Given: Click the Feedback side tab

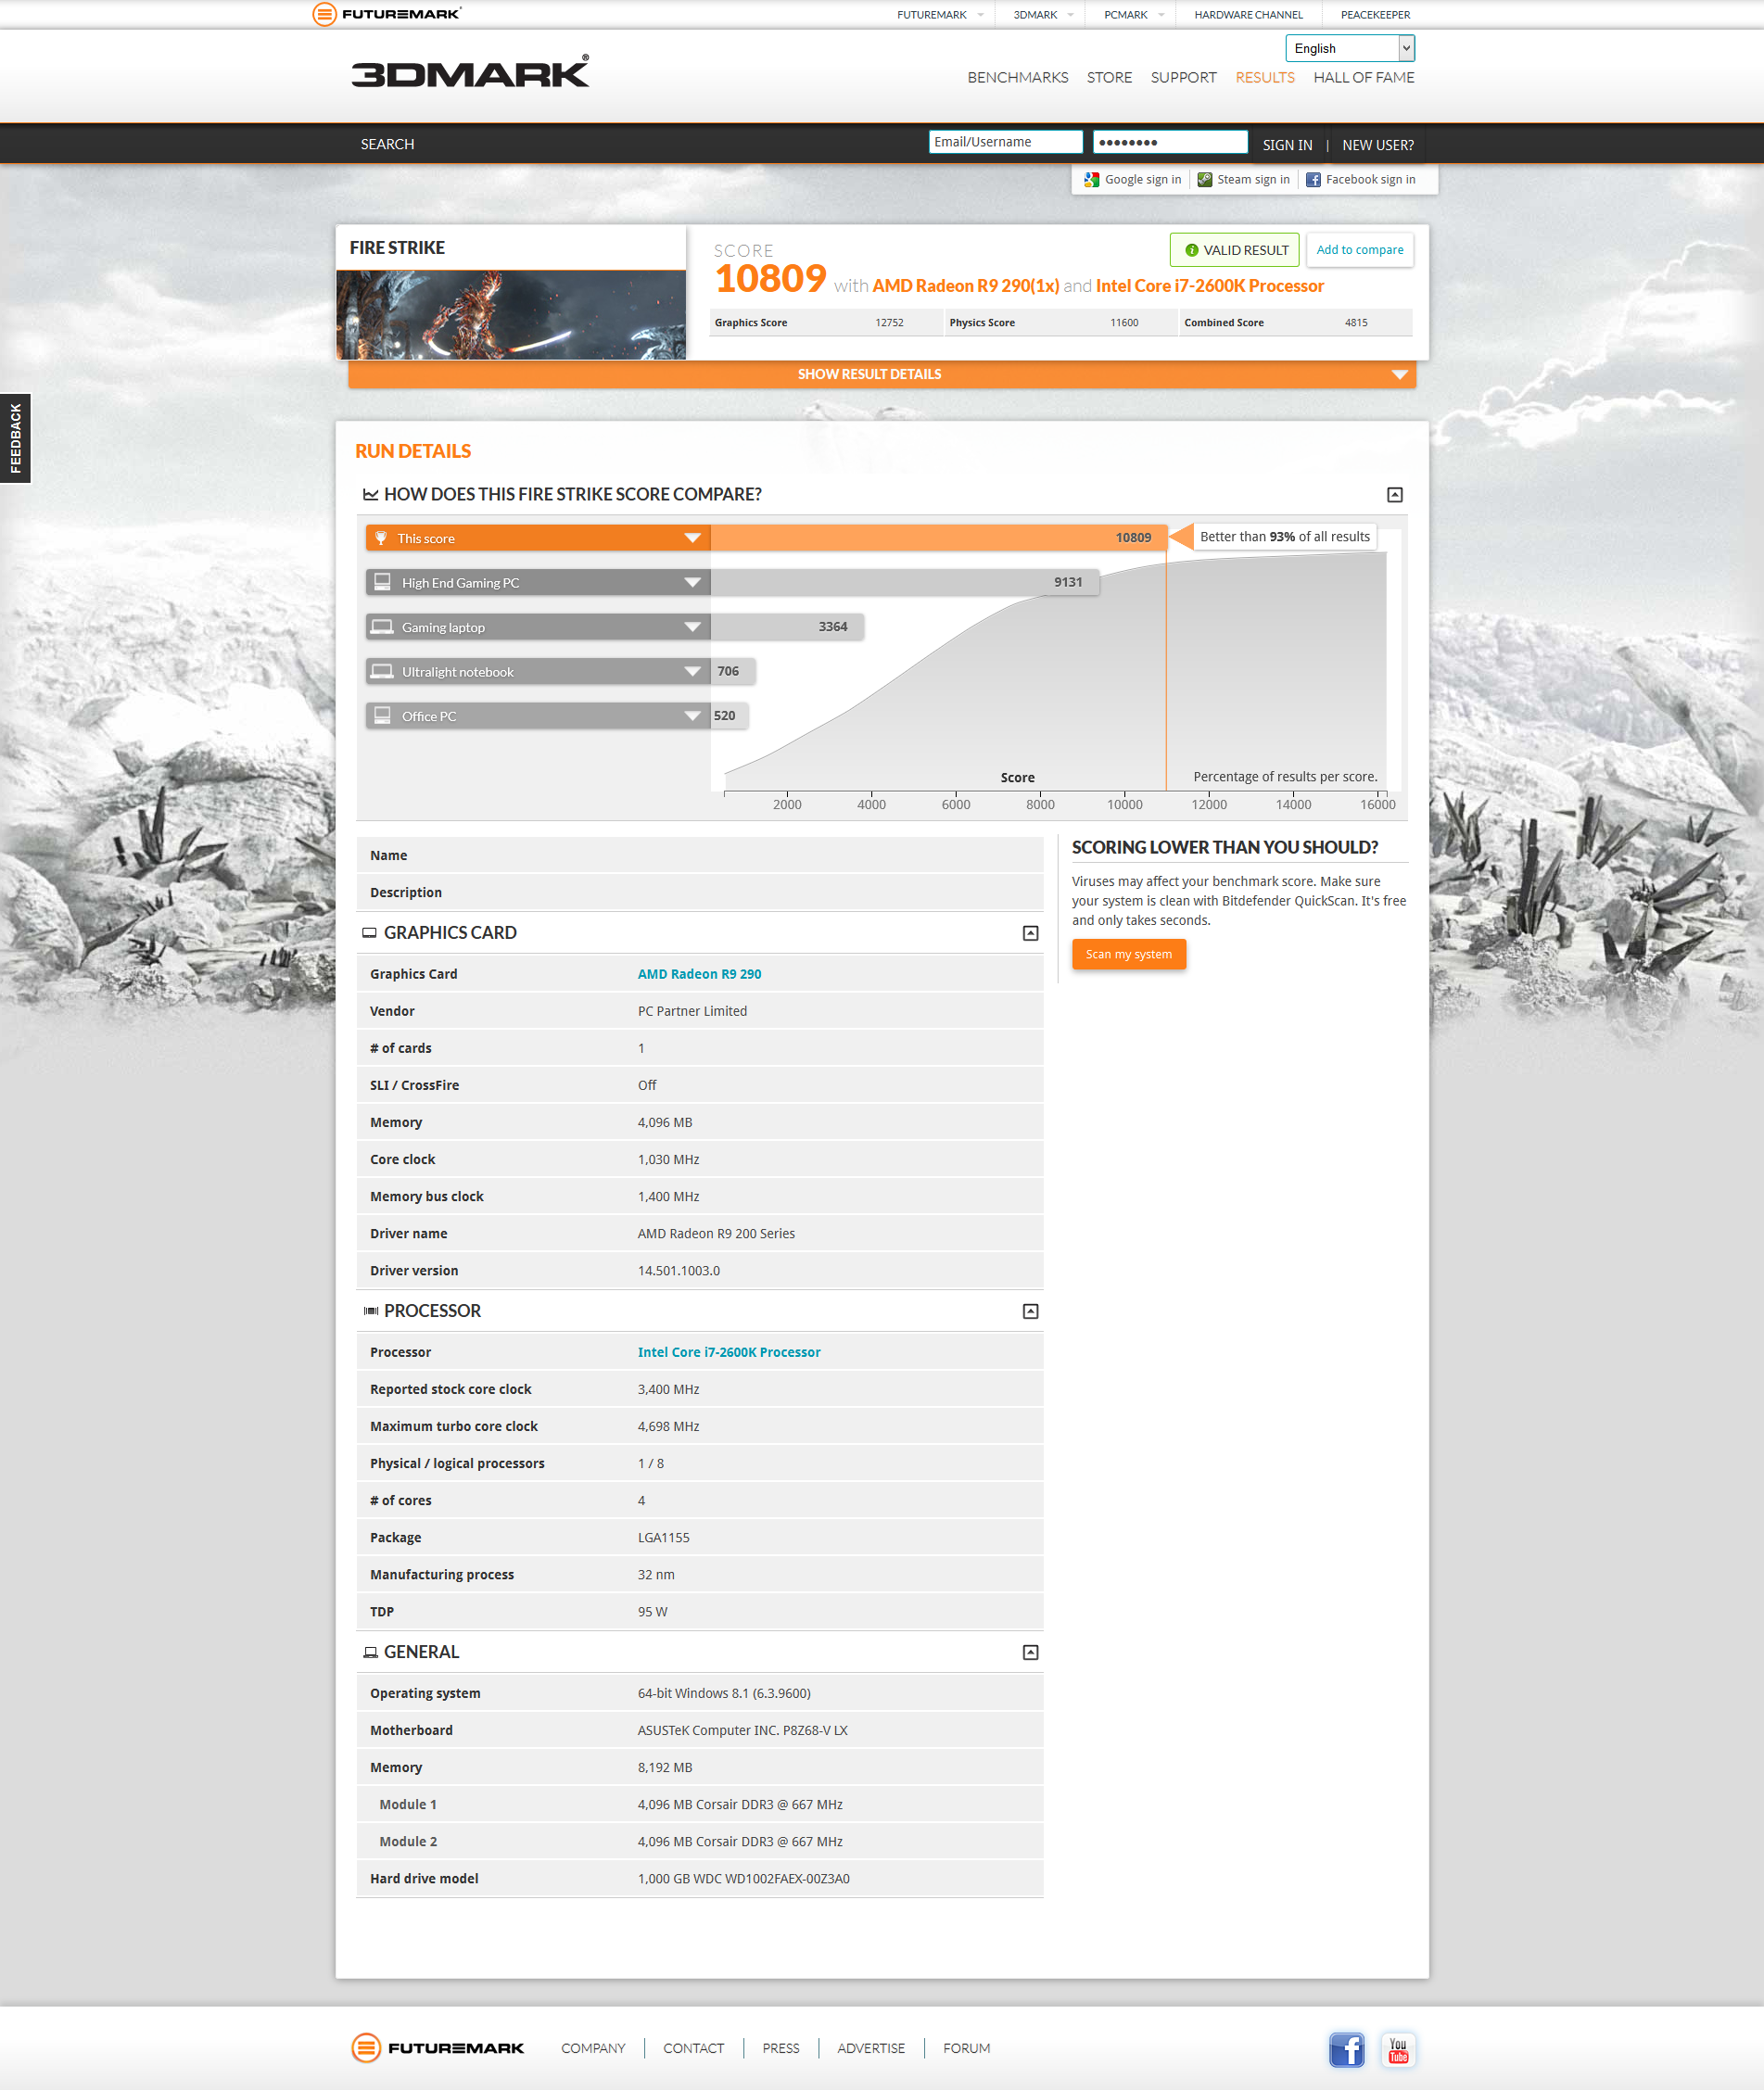Looking at the screenshot, I should coord(15,438).
